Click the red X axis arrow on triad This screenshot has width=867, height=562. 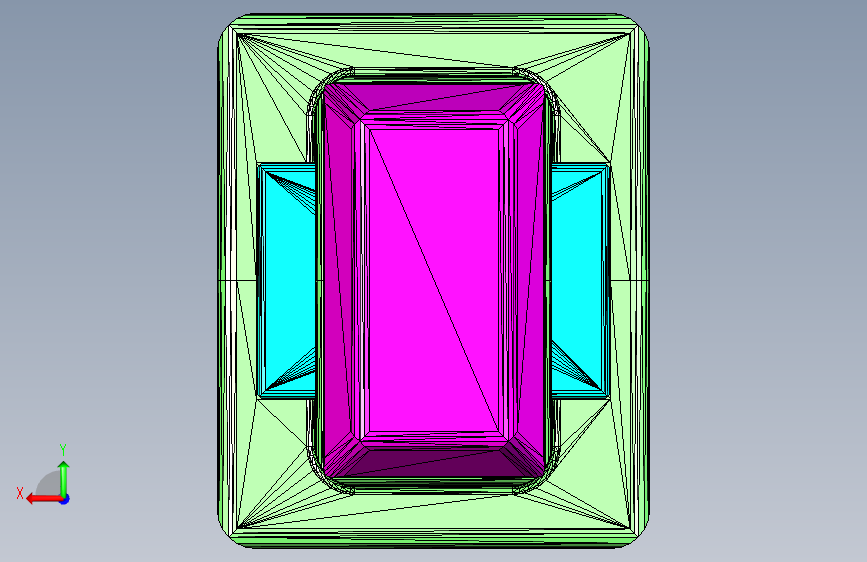(44, 499)
